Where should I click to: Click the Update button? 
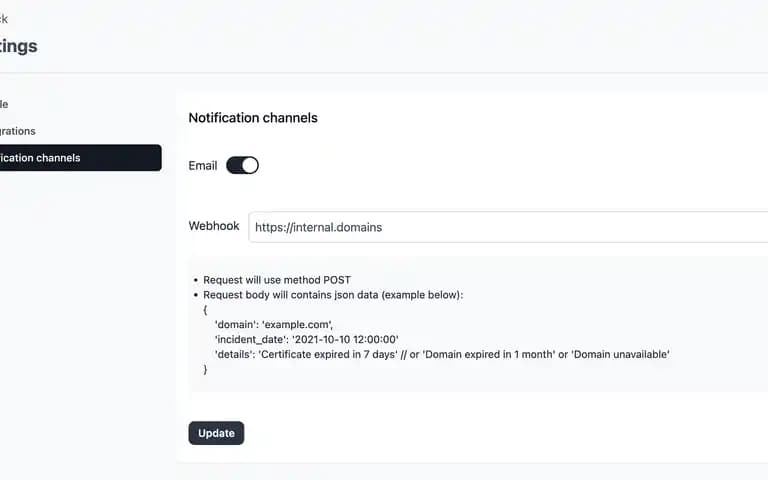click(216, 433)
